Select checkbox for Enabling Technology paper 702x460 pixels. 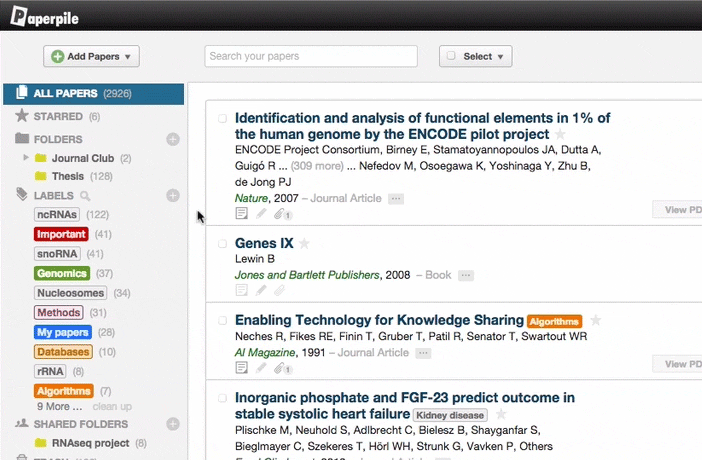223,321
